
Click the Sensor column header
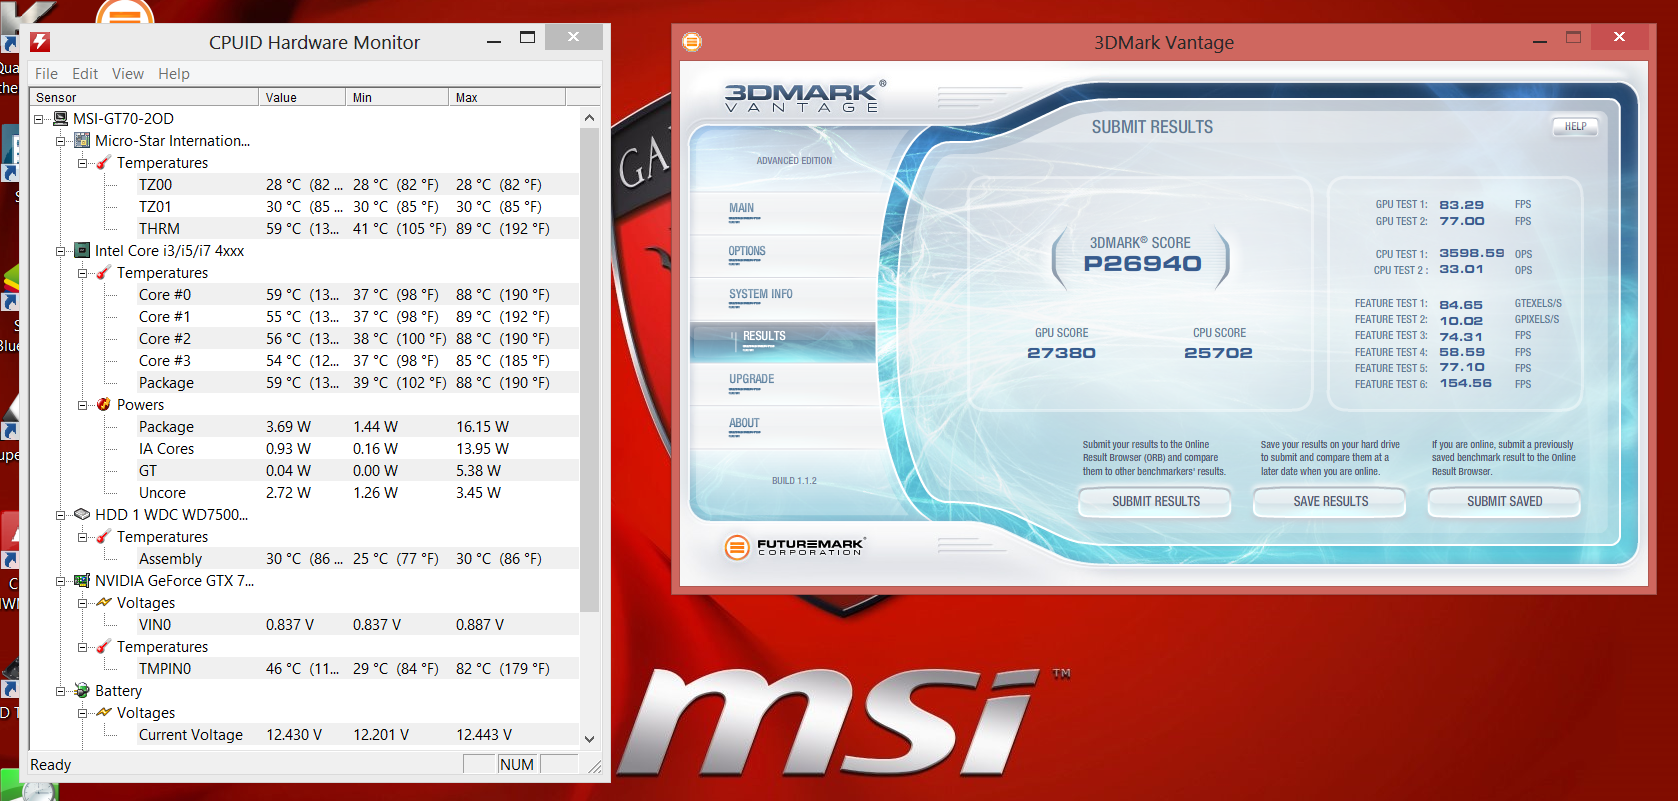coord(144,97)
